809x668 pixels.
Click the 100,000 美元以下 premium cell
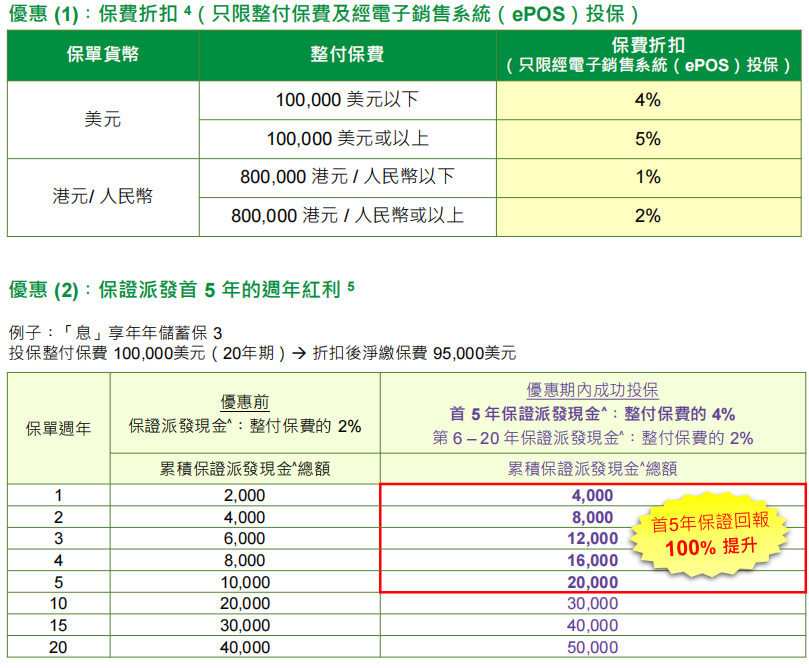[347, 100]
